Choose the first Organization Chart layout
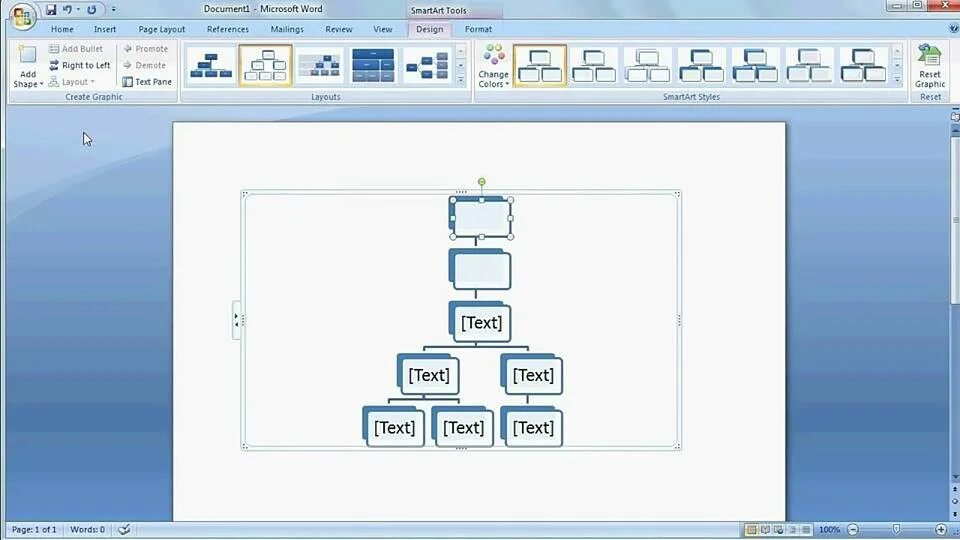The height and width of the screenshot is (540, 960). pyautogui.click(x=211, y=66)
